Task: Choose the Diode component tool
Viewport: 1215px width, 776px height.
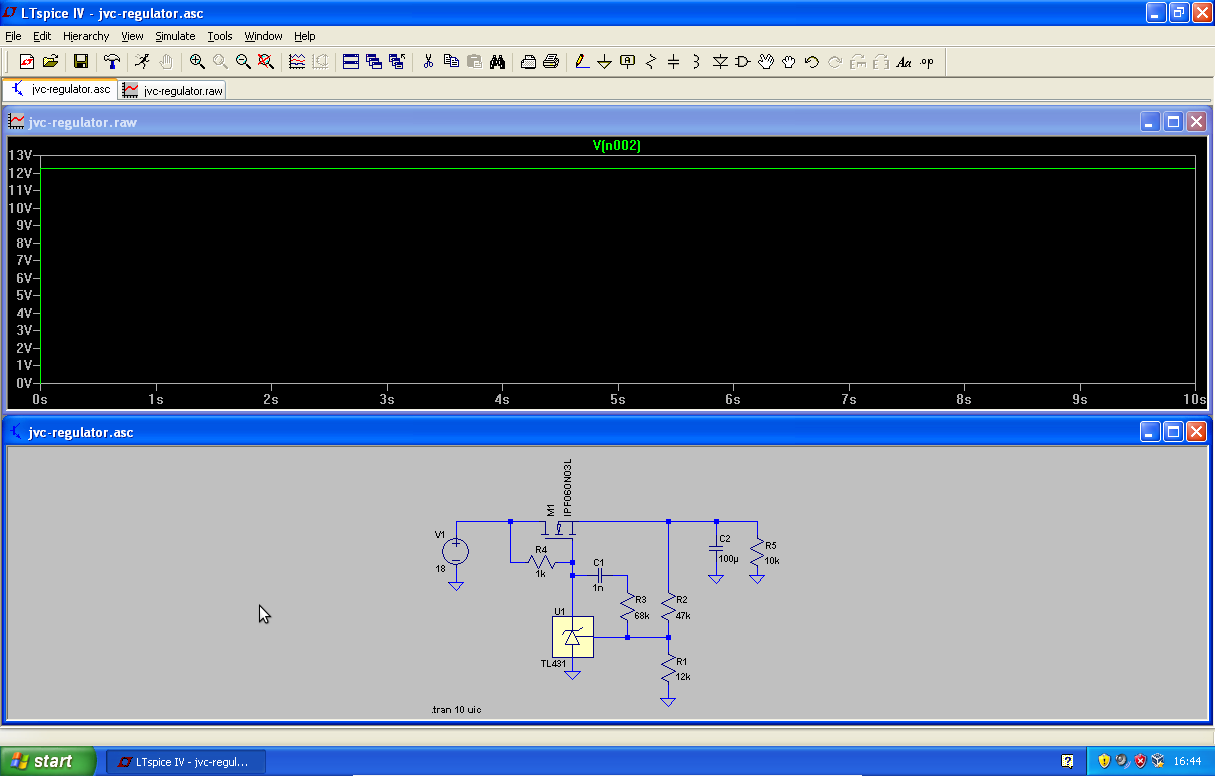Action: 720,62
